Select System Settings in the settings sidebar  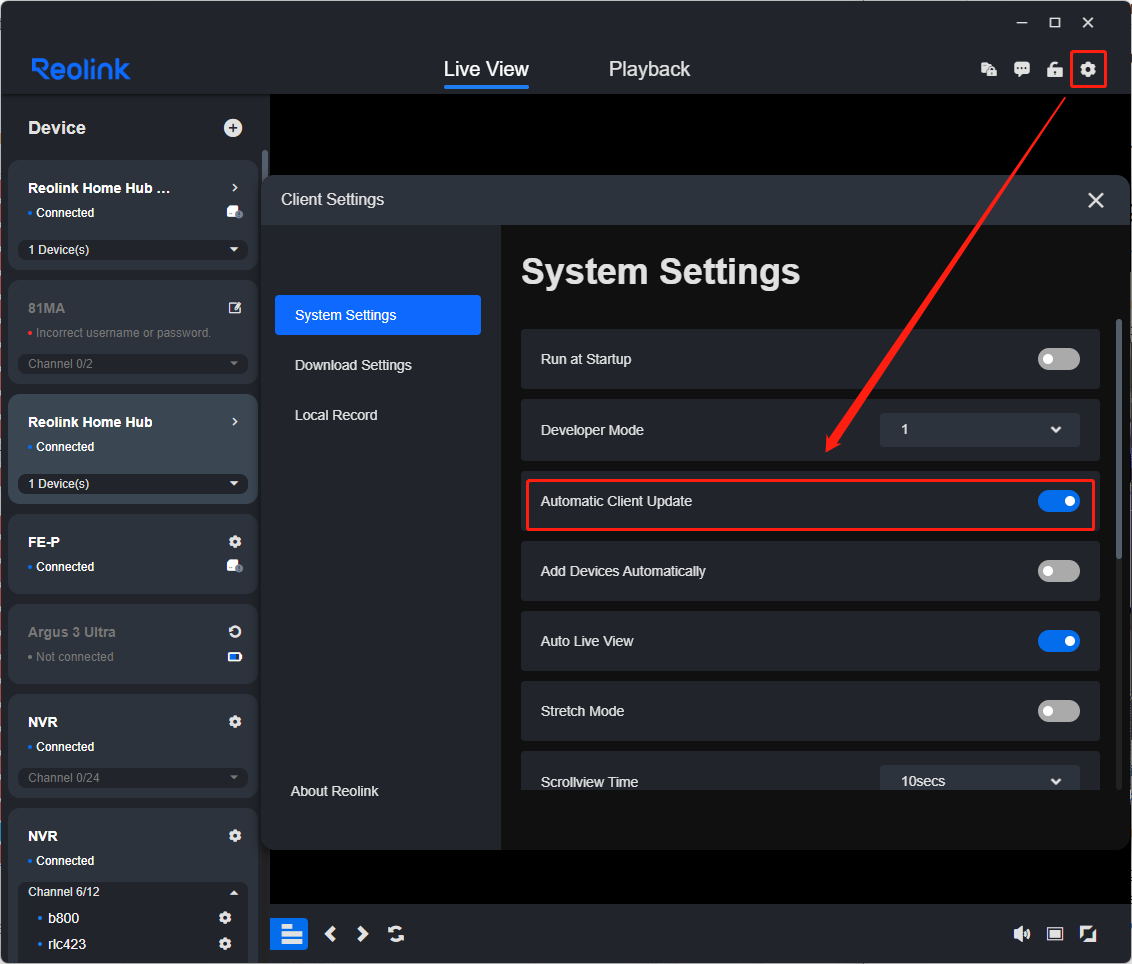pos(378,315)
